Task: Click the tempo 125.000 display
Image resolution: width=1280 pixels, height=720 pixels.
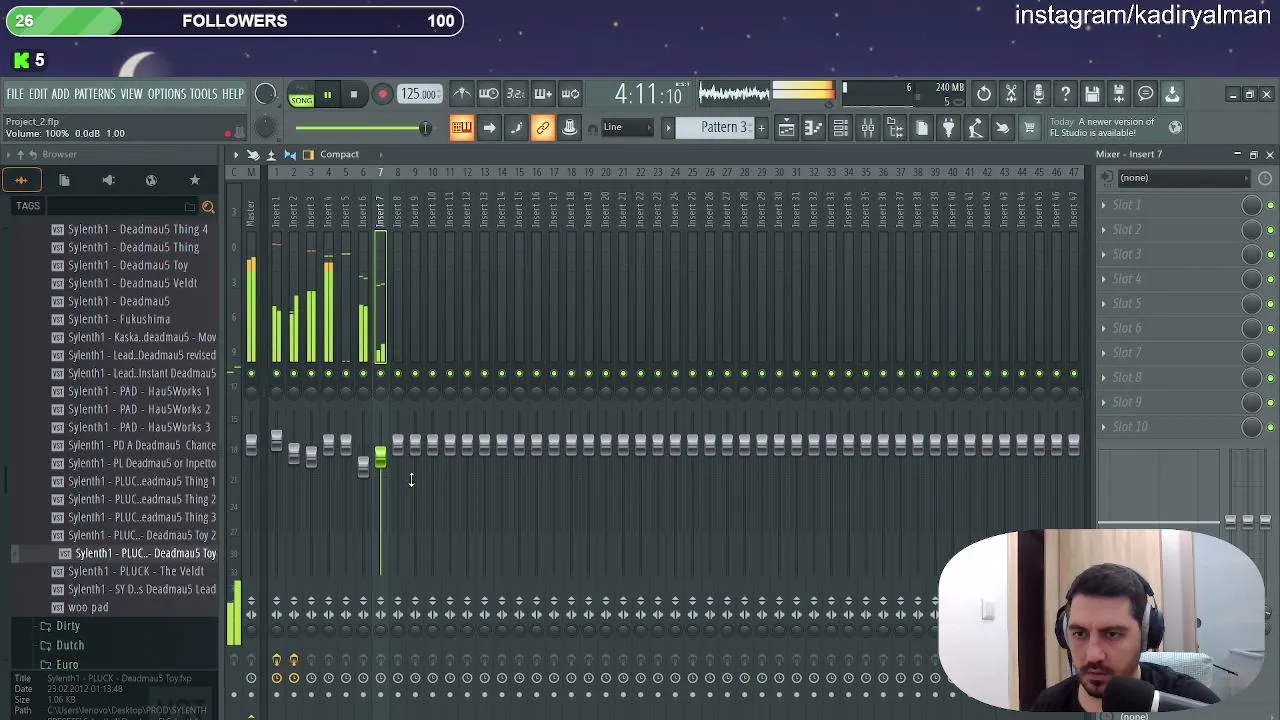Action: (419, 94)
